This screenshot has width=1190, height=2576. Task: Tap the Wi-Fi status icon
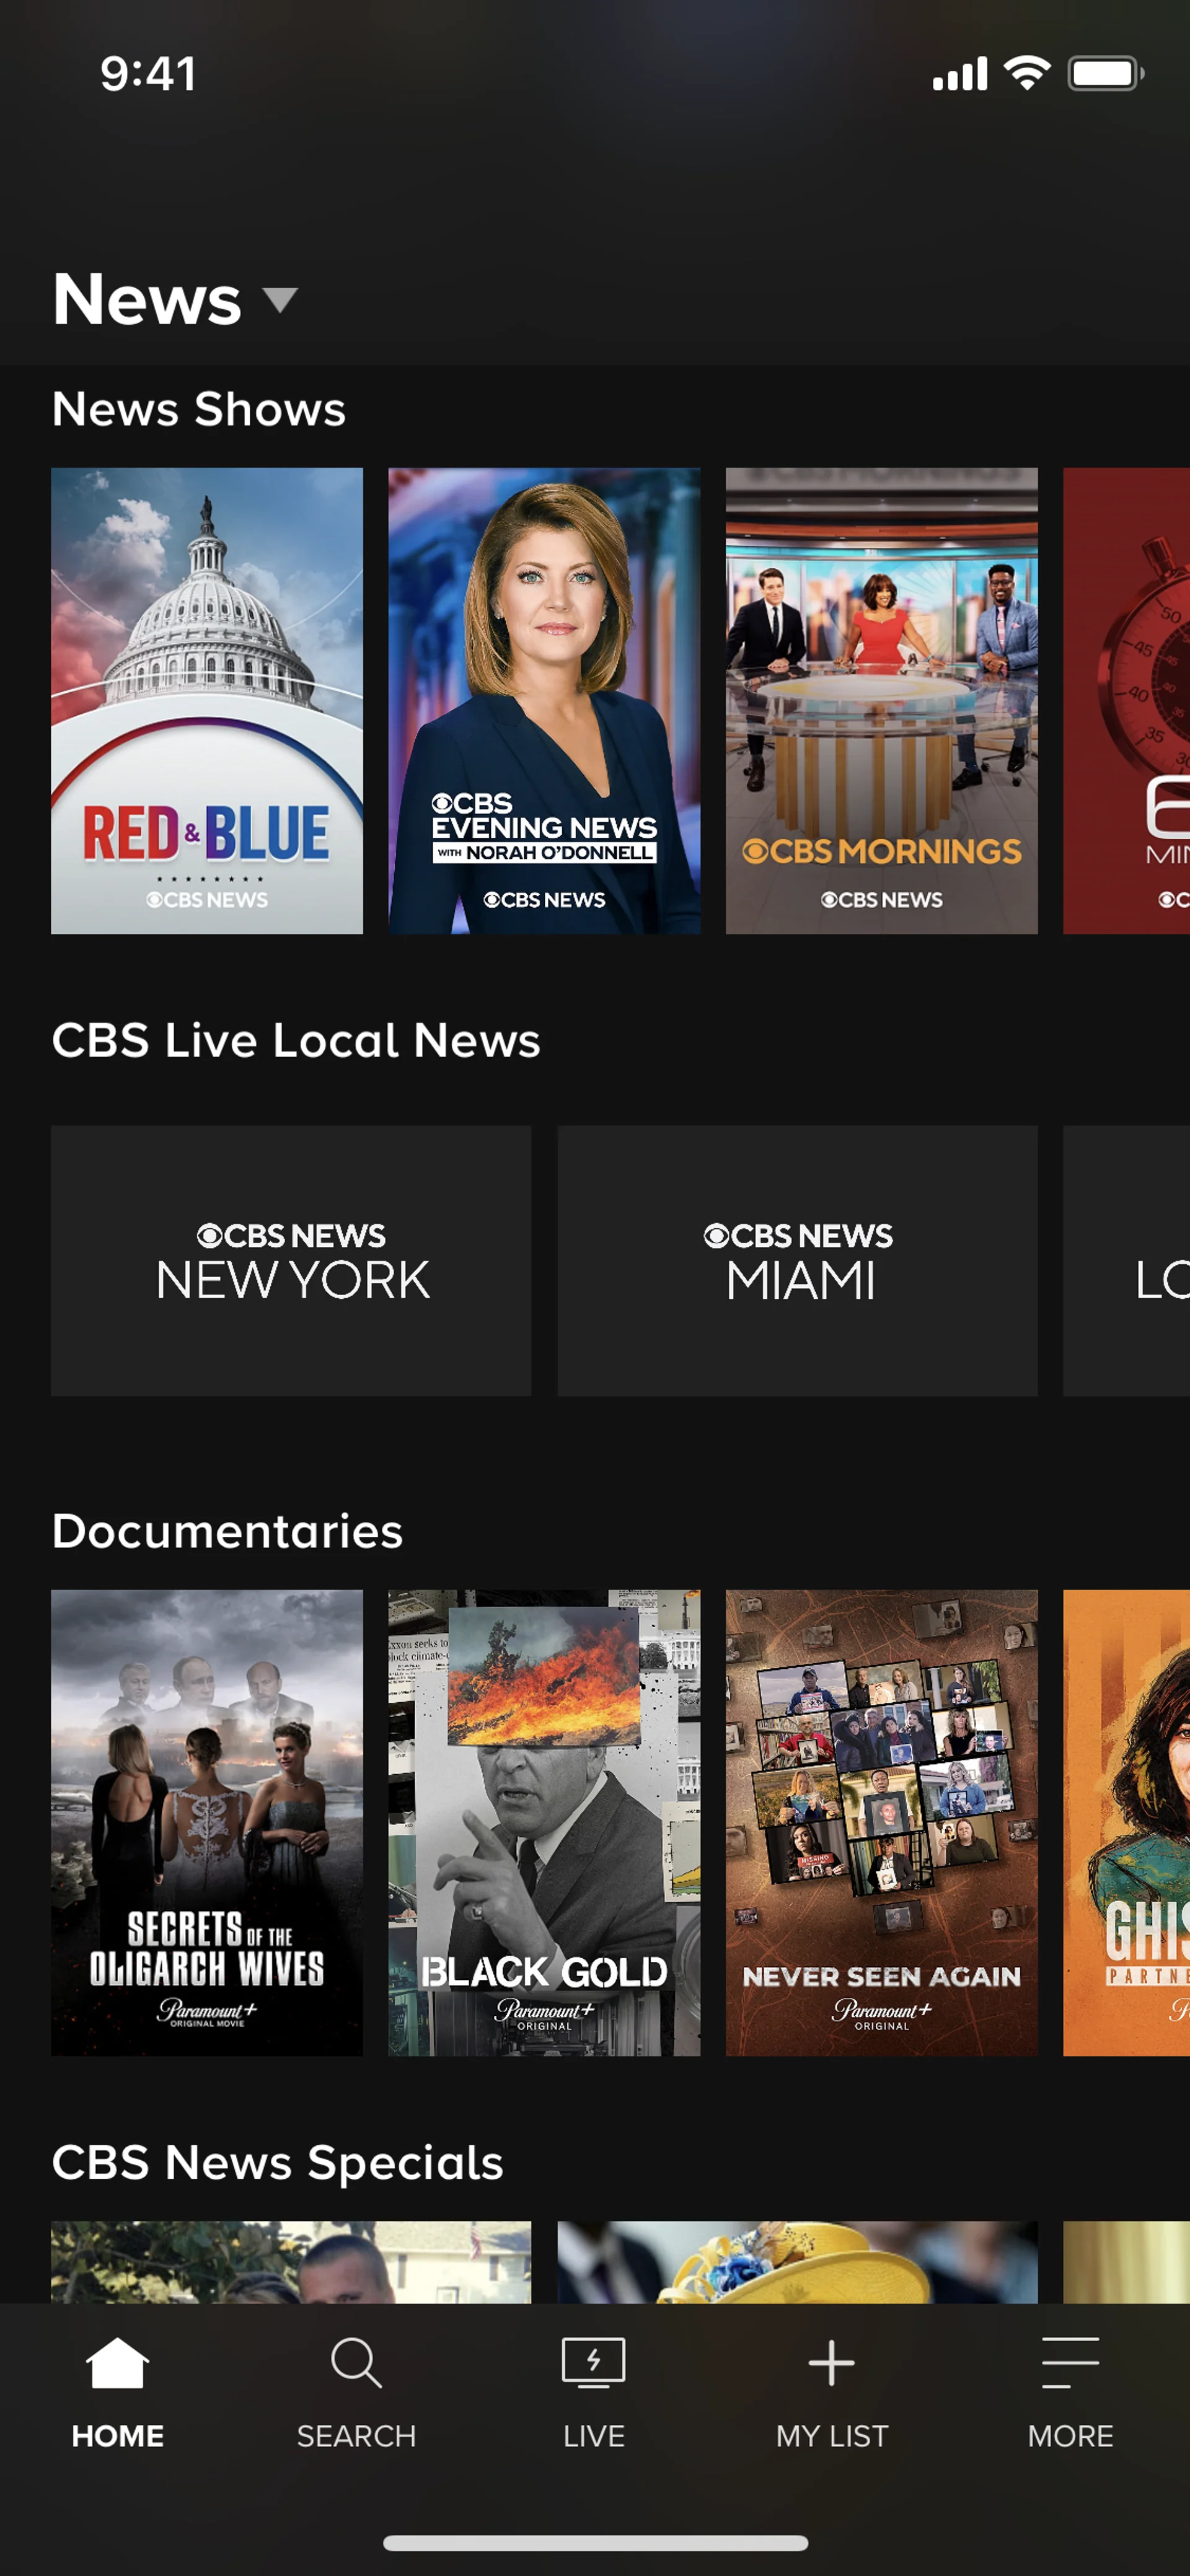click(1027, 73)
